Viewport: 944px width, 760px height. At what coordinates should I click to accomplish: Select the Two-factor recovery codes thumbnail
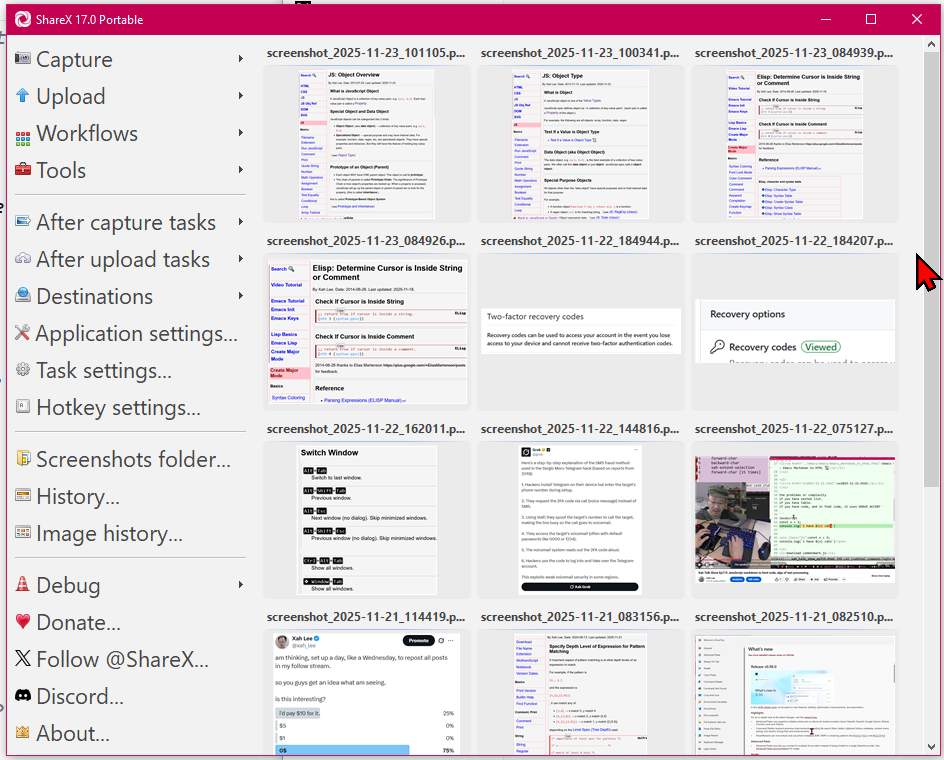click(582, 332)
